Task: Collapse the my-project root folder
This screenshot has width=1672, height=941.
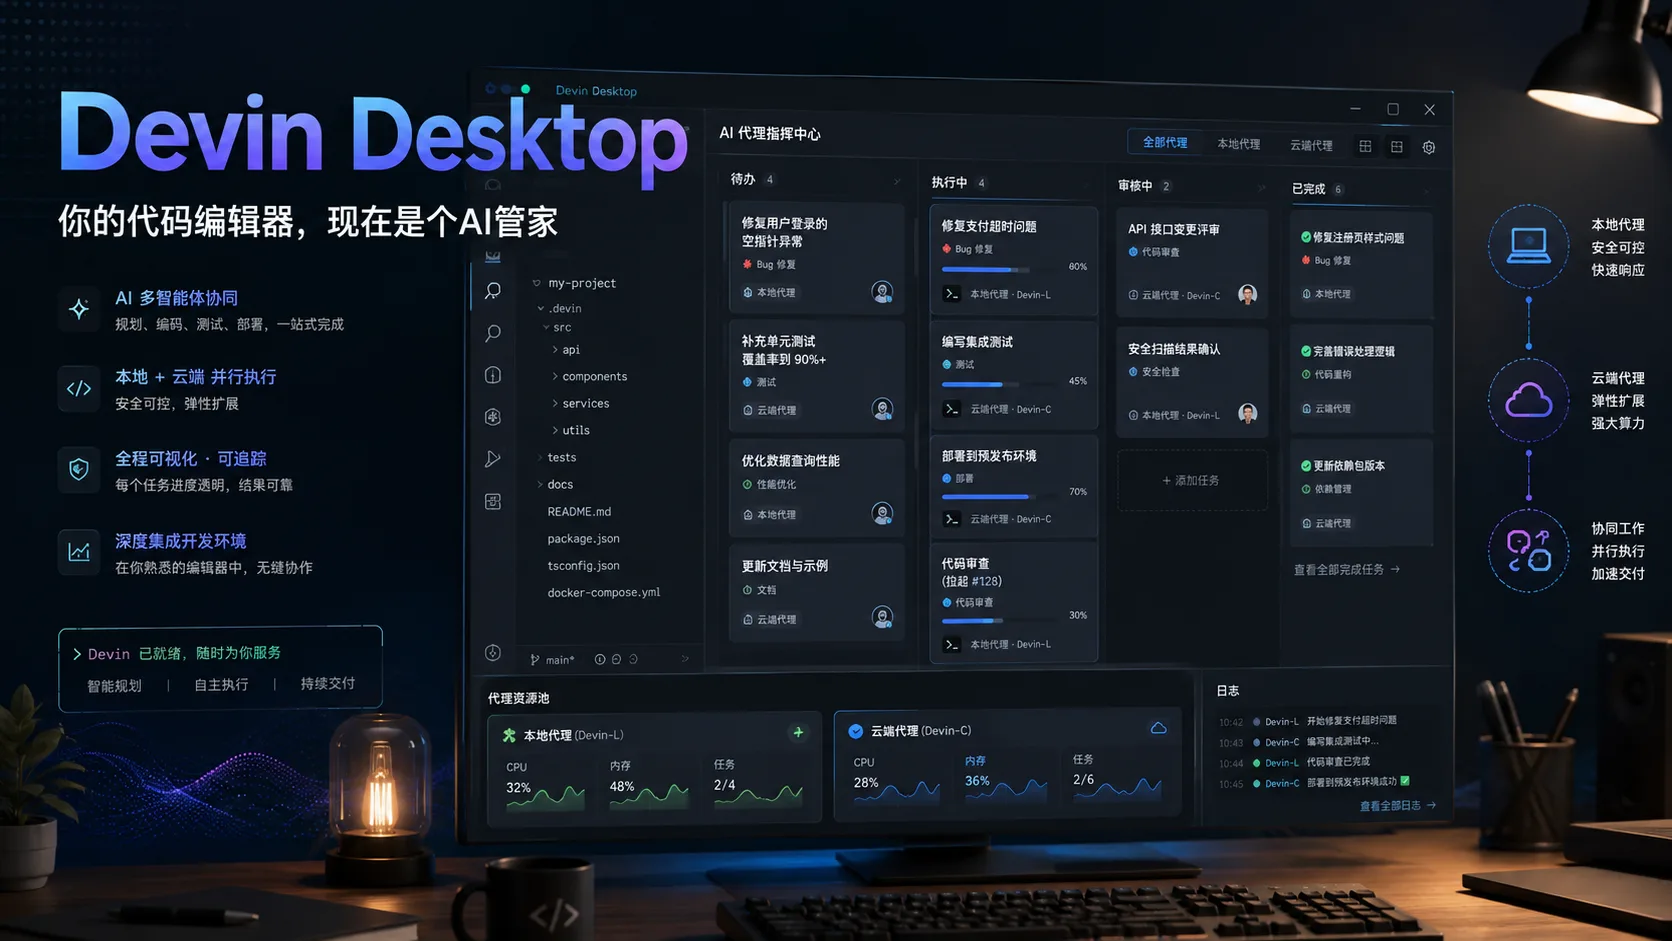Action: coord(537,283)
